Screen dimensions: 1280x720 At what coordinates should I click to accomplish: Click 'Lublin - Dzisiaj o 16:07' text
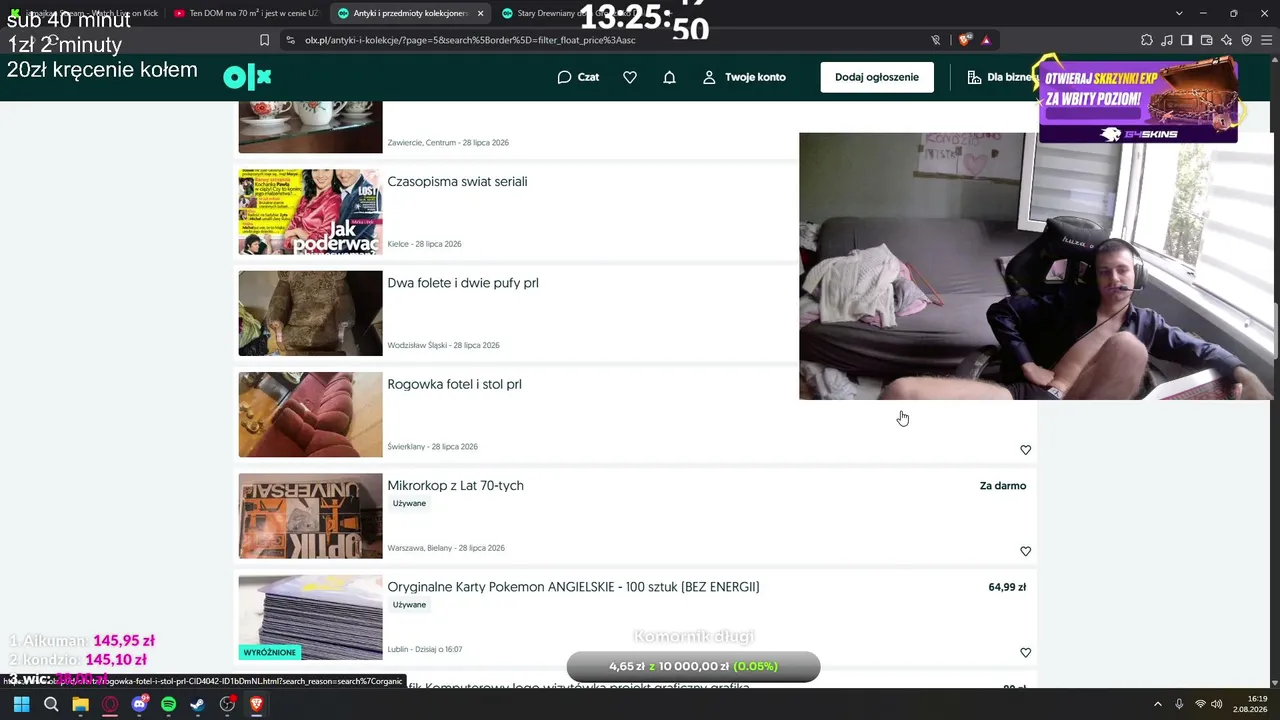[425, 650]
